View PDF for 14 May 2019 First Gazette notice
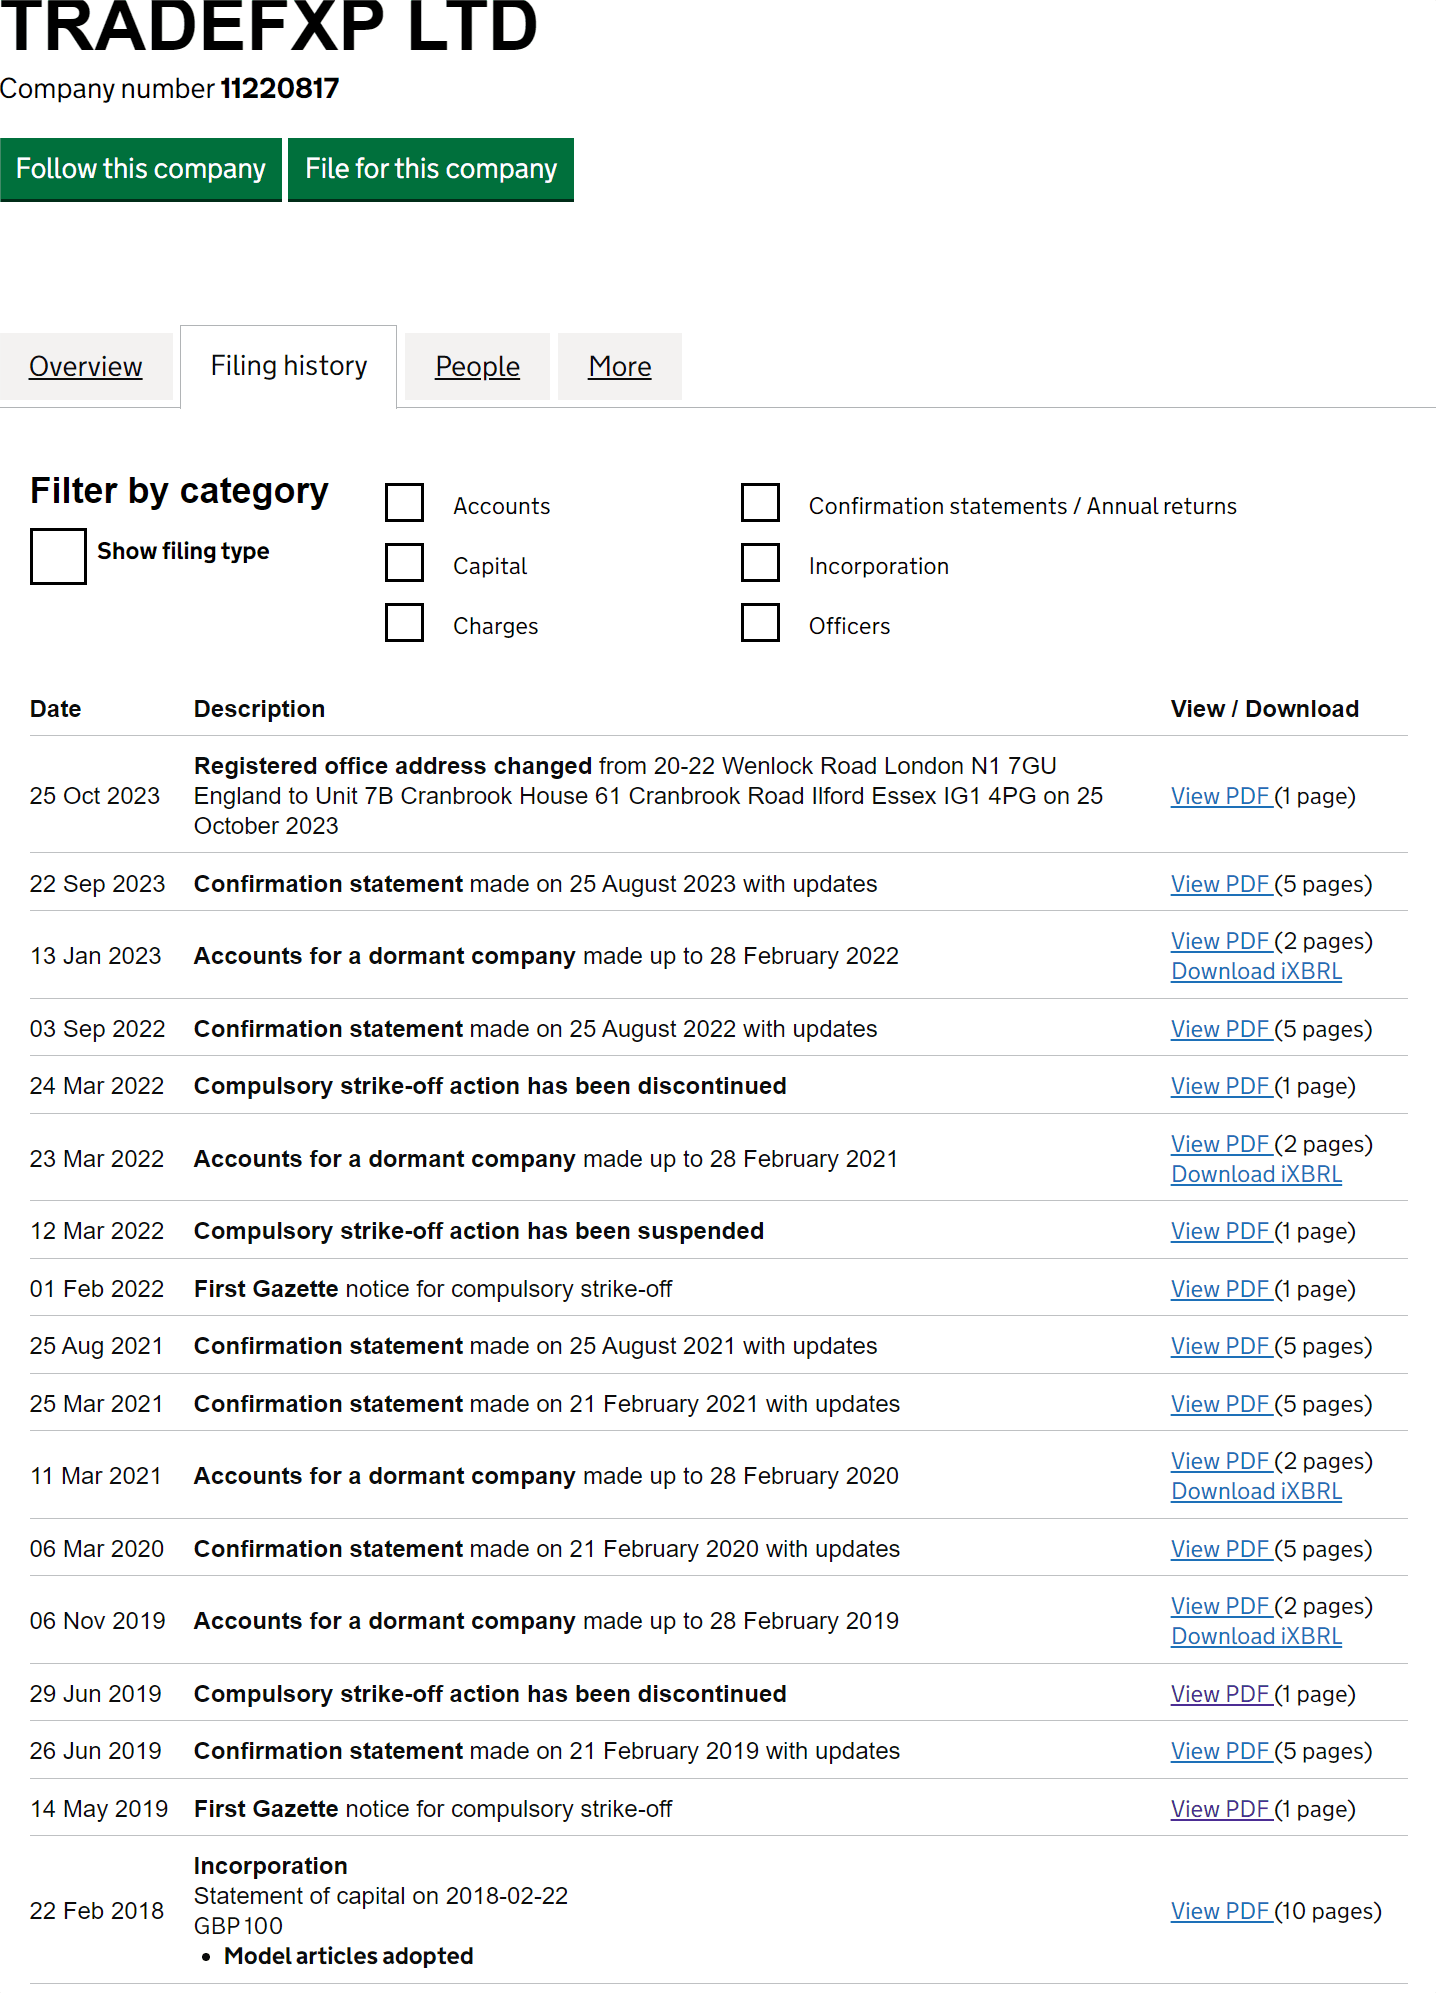 [1221, 1809]
